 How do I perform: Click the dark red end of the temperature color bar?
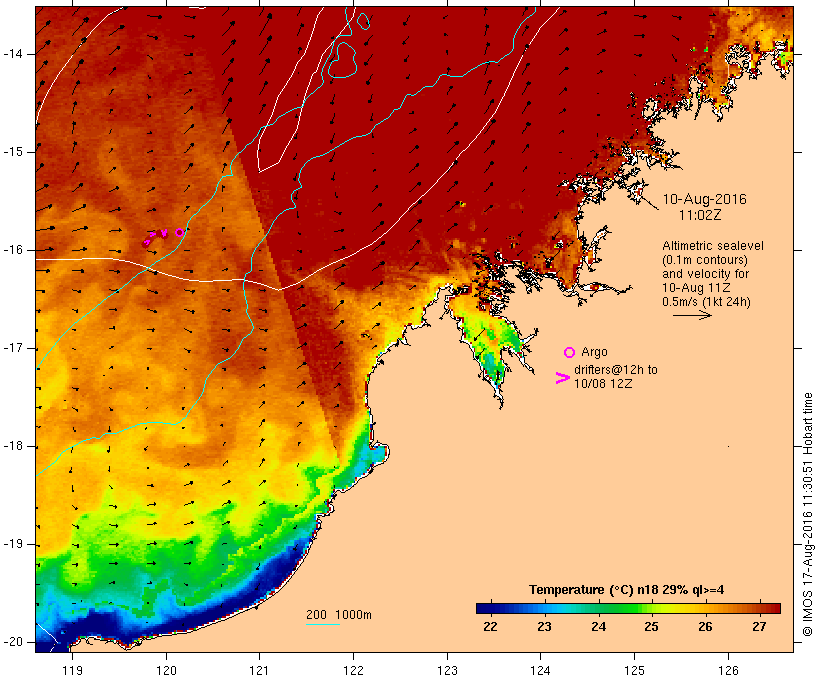coord(773,608)
